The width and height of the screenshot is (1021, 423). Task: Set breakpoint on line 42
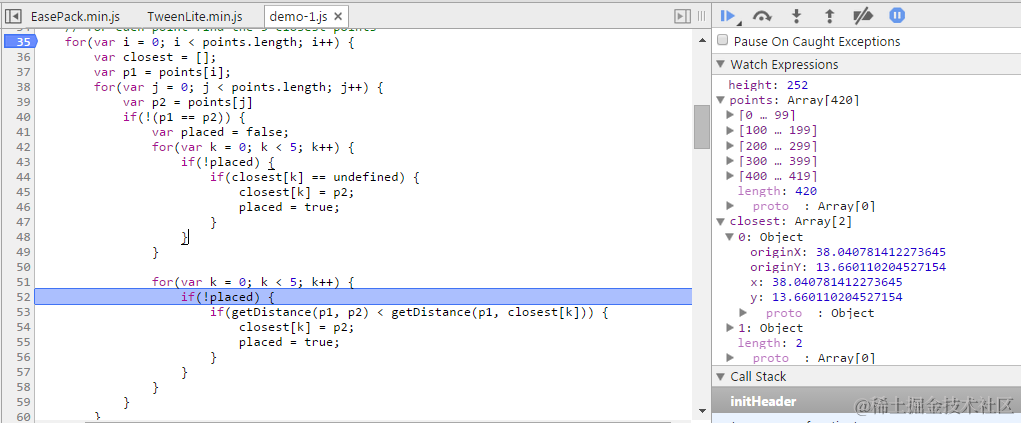tap(22, 147)
